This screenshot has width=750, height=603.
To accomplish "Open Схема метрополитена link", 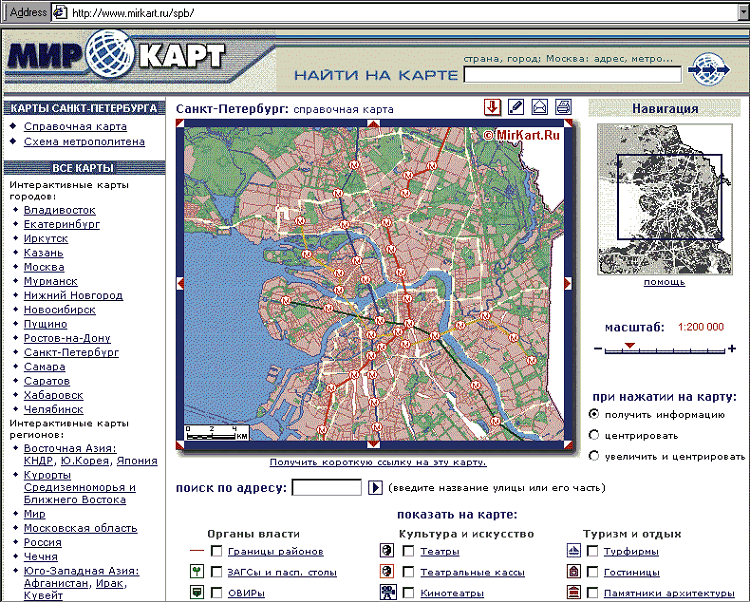I will click(84, 142).
